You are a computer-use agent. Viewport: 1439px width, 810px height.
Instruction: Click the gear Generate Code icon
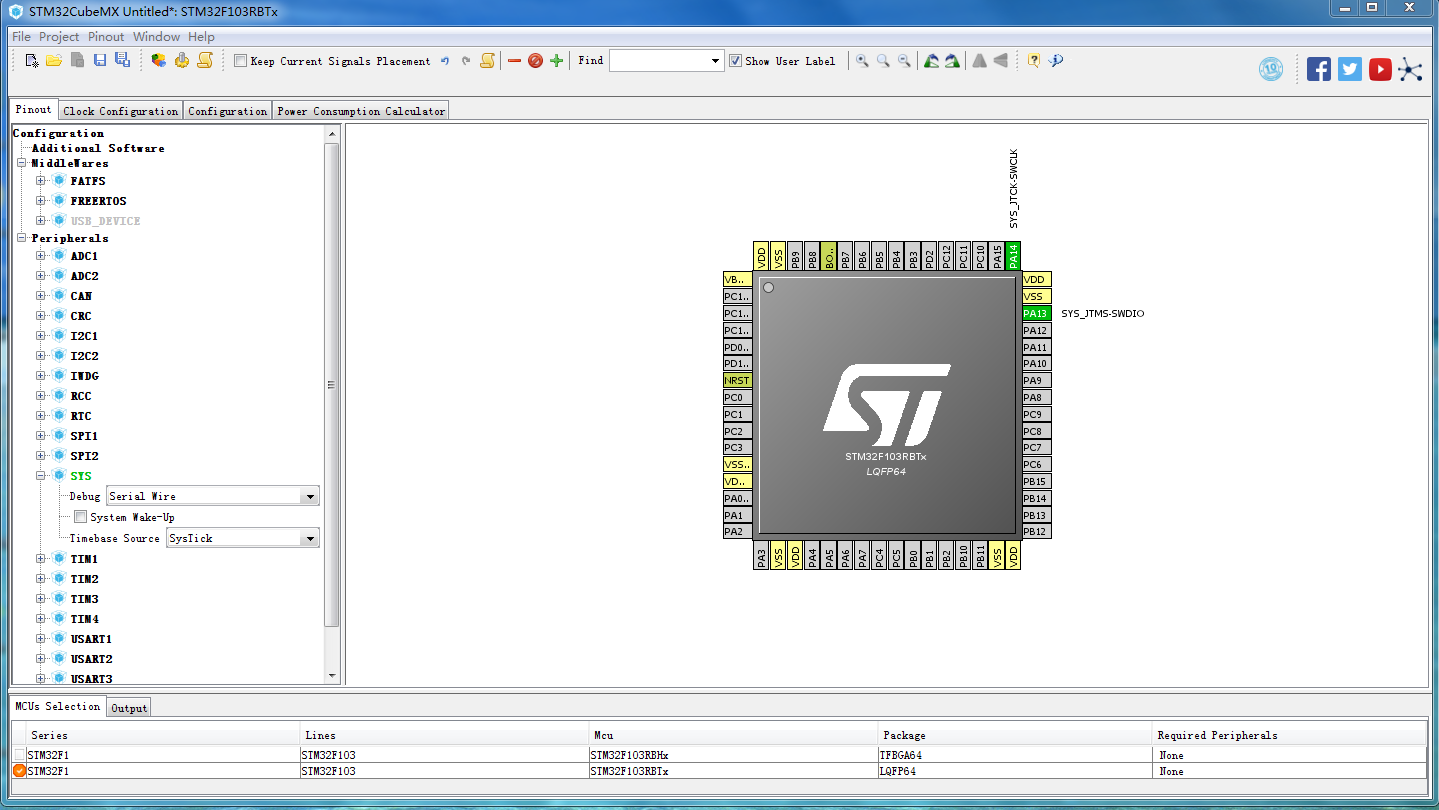(182, 61)
